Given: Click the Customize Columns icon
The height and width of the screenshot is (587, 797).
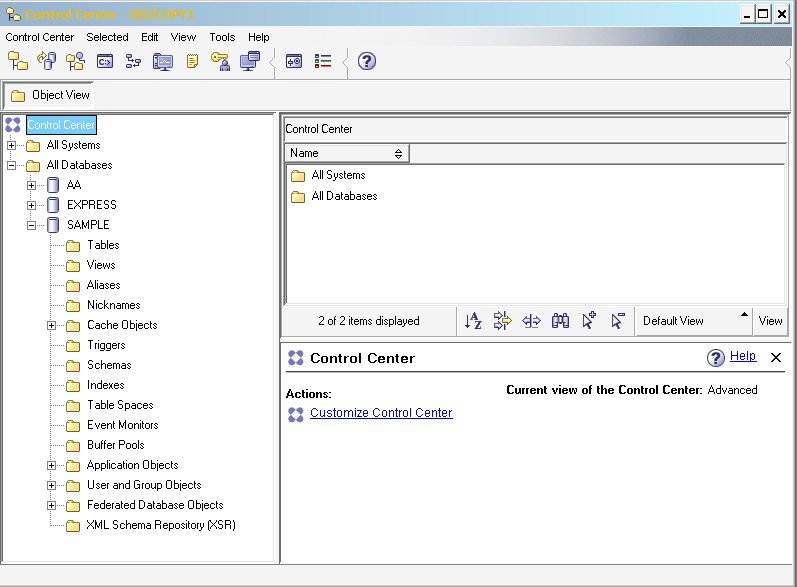Looking at the screenshot, I should [x=531, y=321].
